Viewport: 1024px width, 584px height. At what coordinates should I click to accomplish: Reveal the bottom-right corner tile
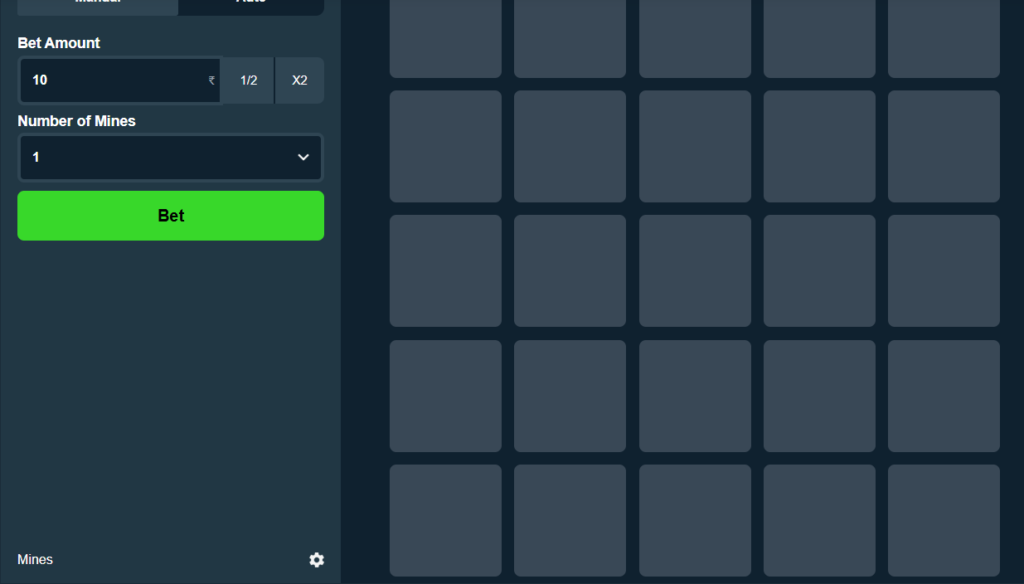943,520
